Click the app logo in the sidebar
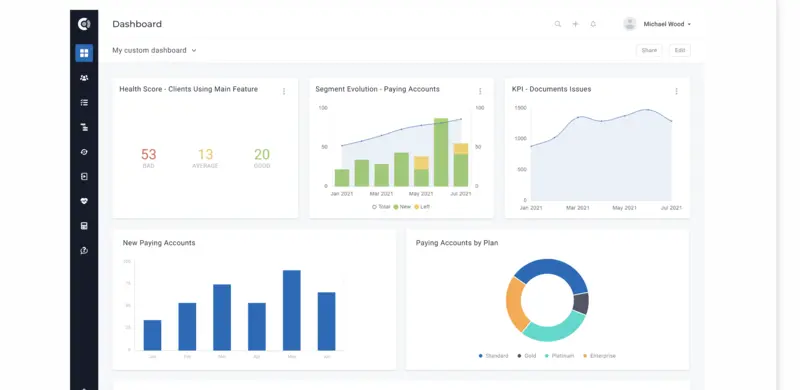This screenshot has width=800, height=390. (84, 23)
